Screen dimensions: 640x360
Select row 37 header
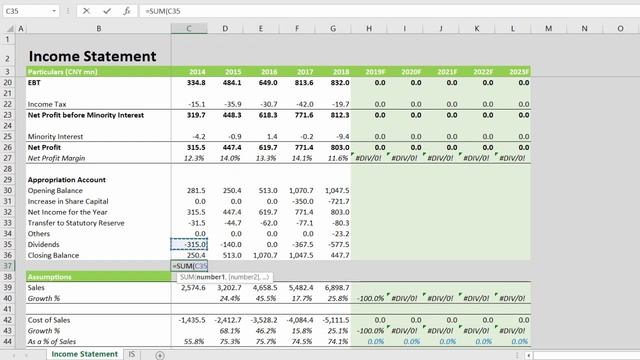pos(7,266)
